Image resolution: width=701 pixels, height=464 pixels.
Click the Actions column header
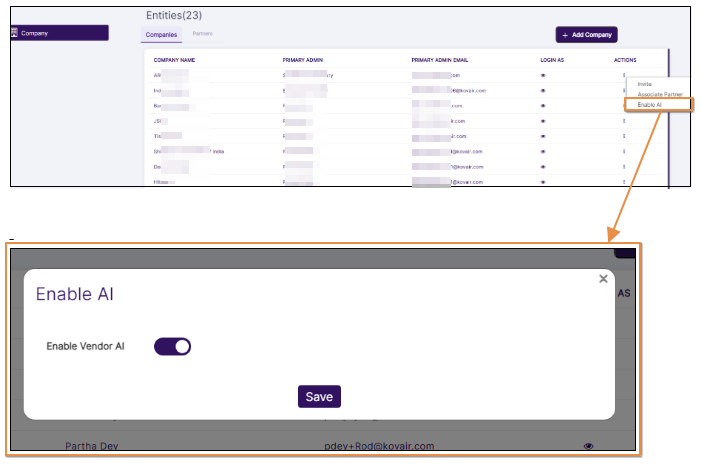point(625,60)
